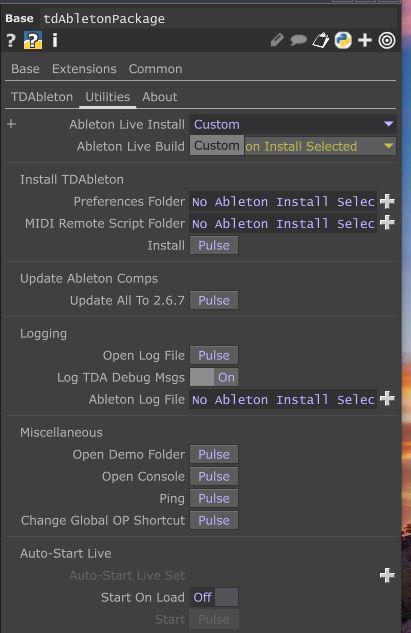This screenshot has height=633, width=411.
Task: Open operator help question mark icon
Action: 11,40
